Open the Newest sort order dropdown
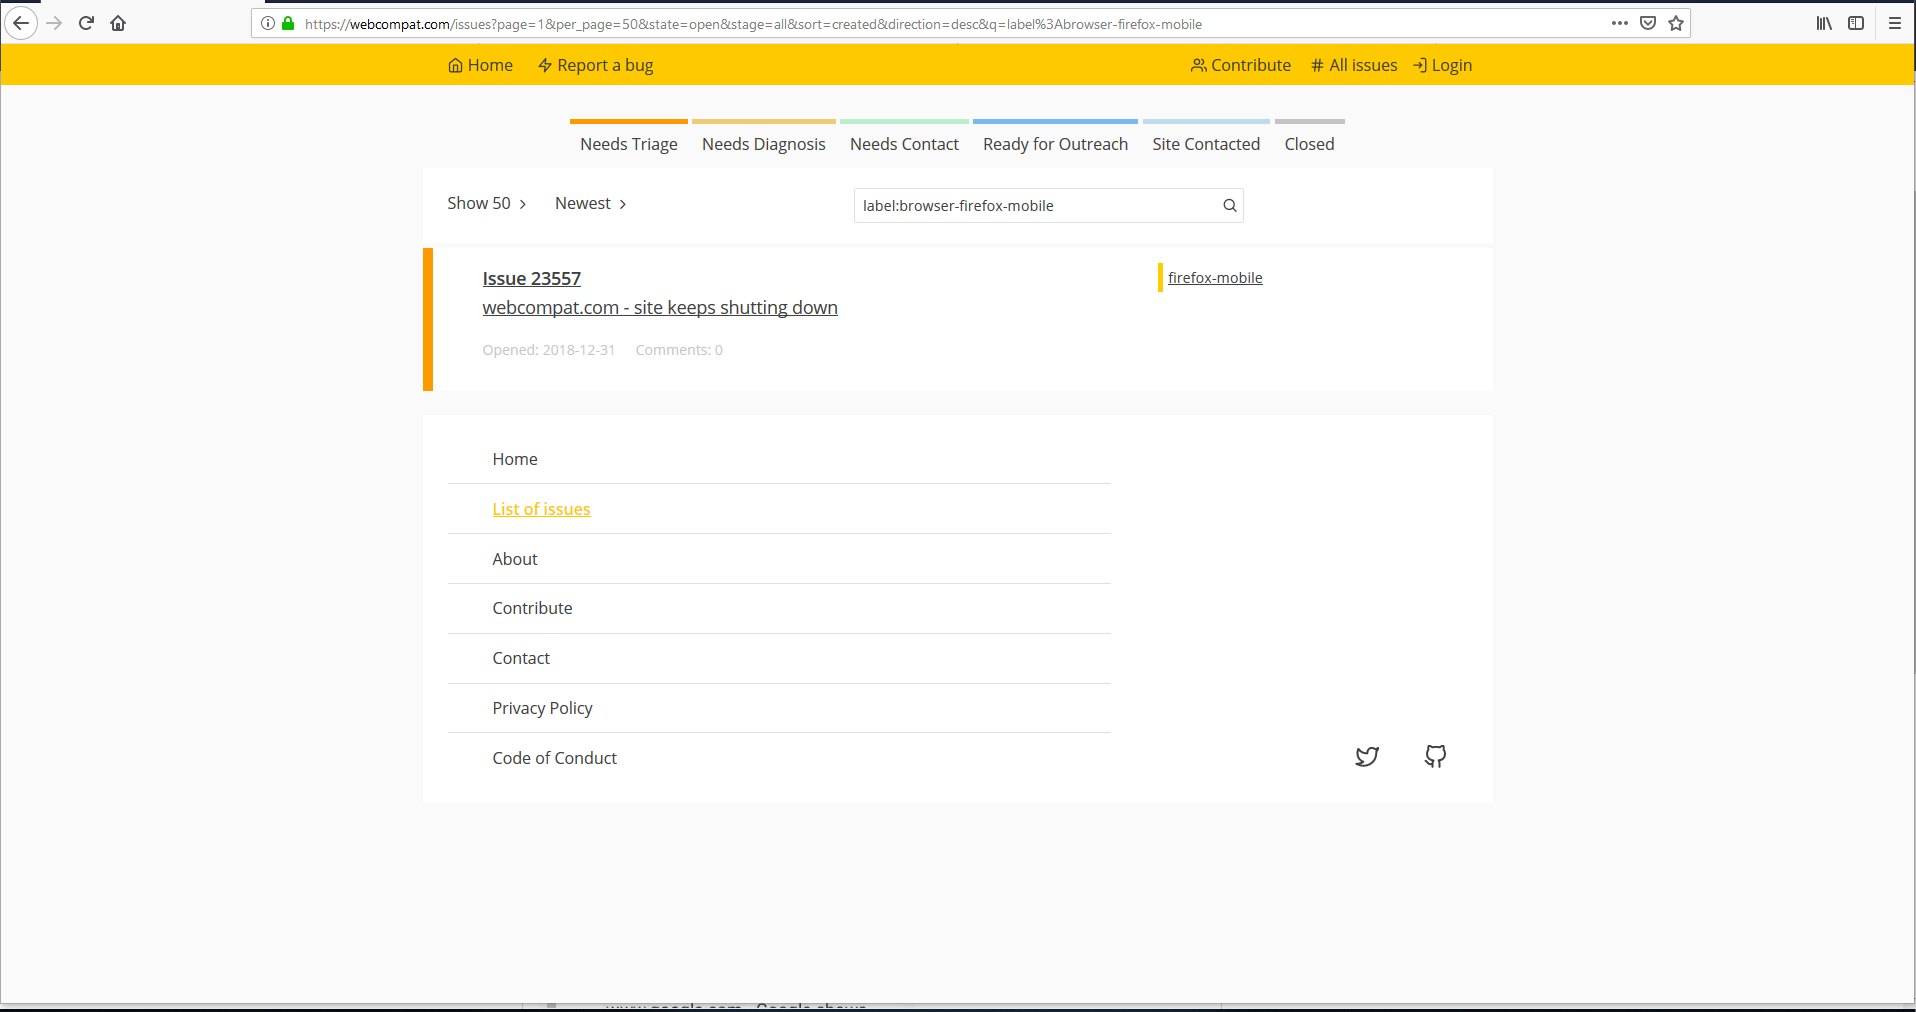The height and width of the screenshot is (1012, 1916). click(589, 203)
